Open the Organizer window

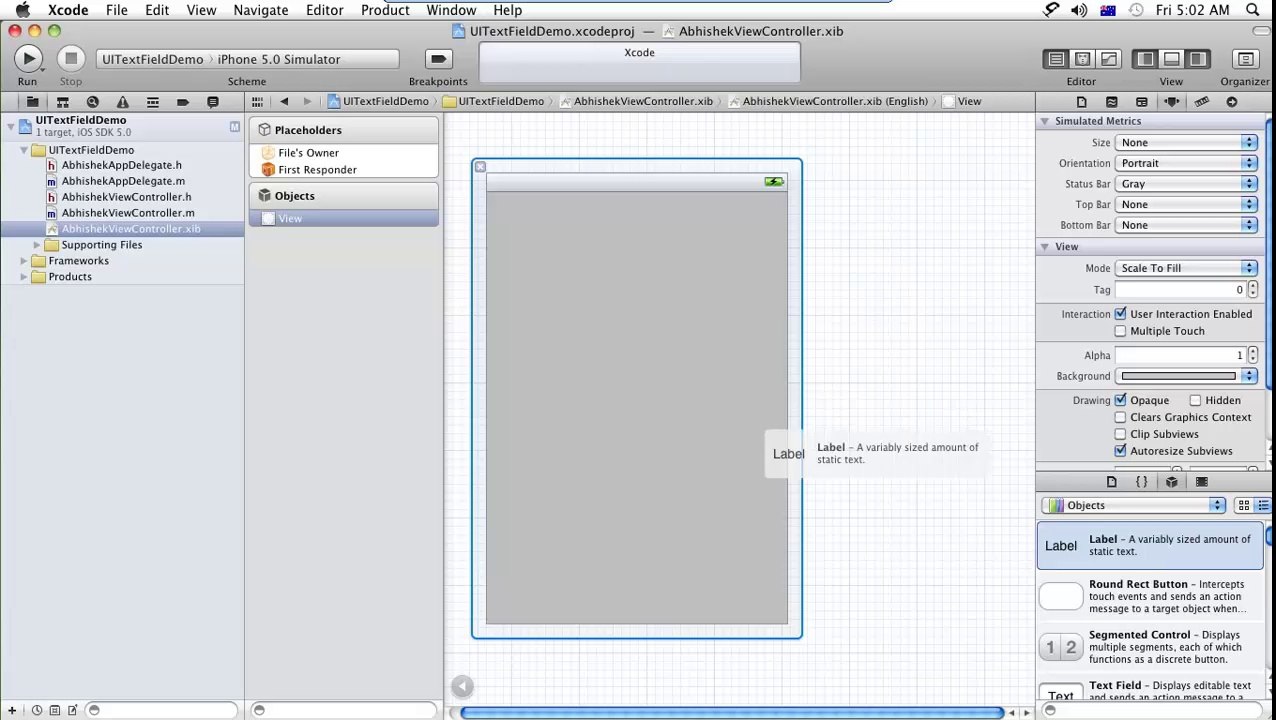(x=1245, y=59)
